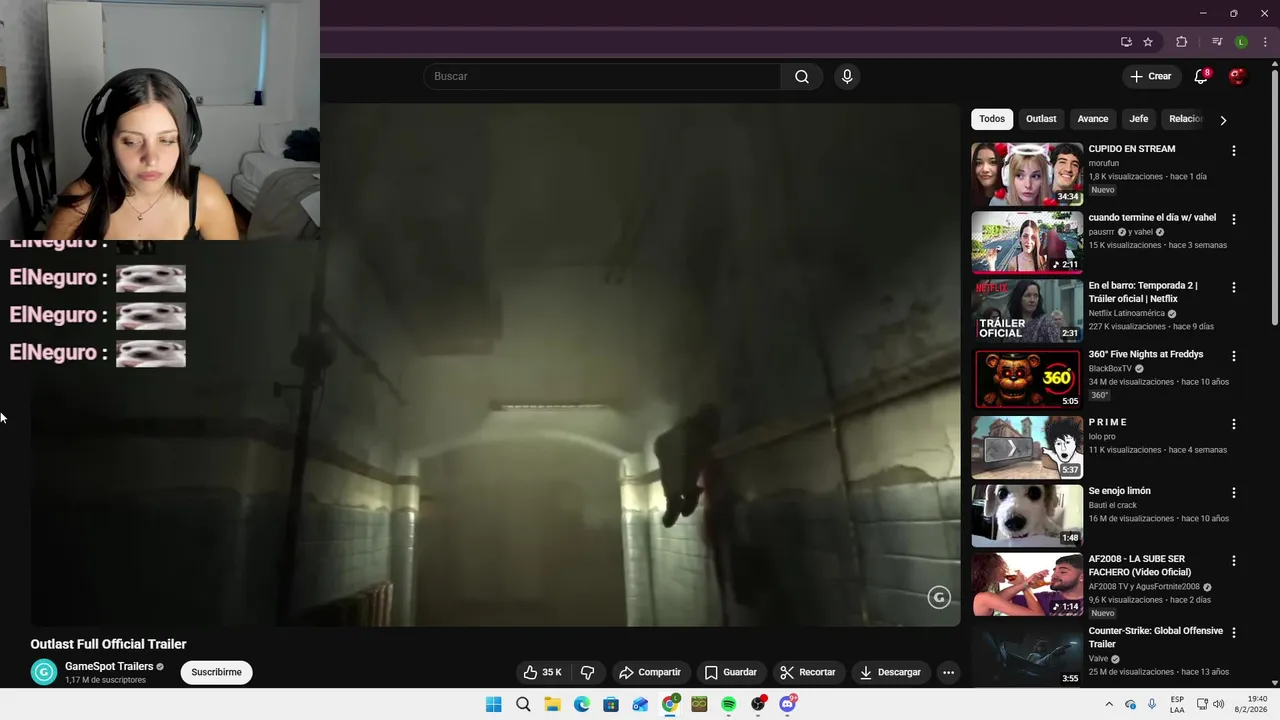Open options menu for P R I M E video

coord(1233,424)
